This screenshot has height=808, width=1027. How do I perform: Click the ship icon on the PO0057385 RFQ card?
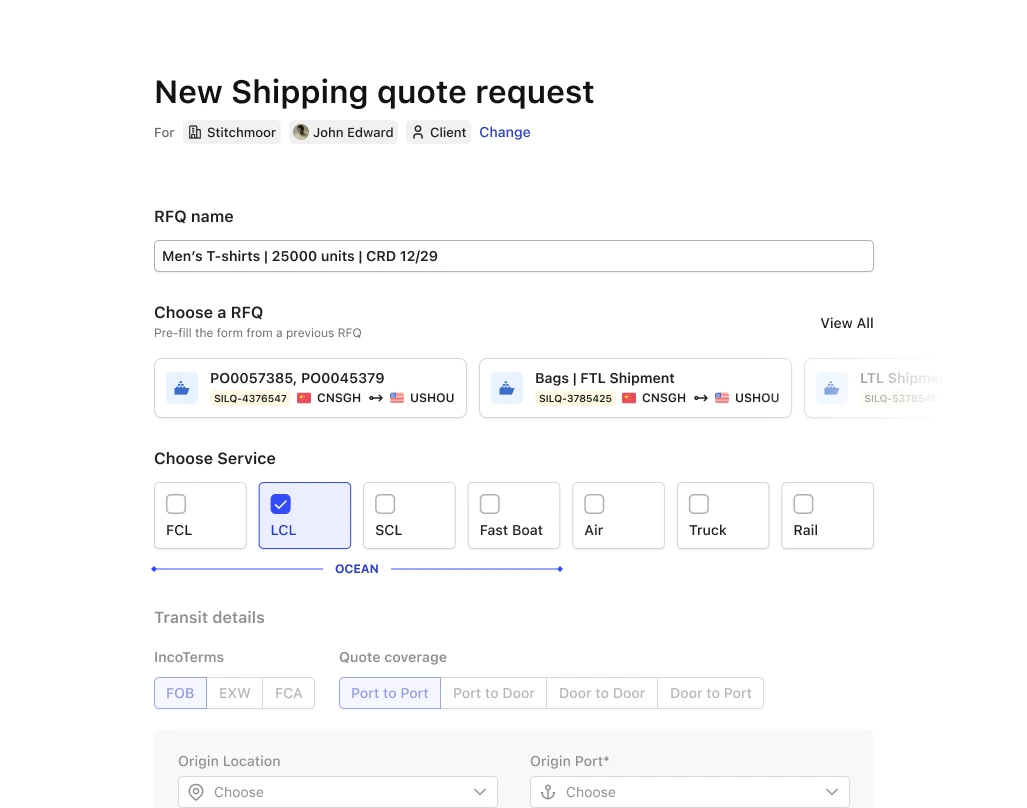[181, 387]
